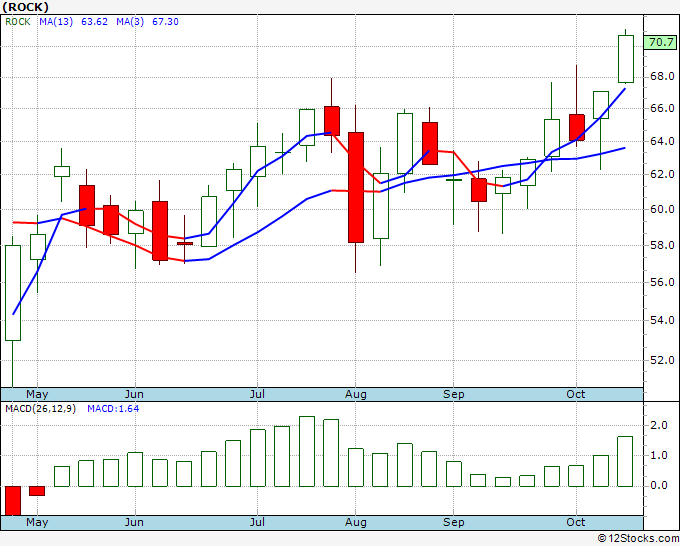Image resolution: width=680 pixels, height=546 pixels.
Task: Click the 60.0 price axis label
Action: tap(662, 209)
